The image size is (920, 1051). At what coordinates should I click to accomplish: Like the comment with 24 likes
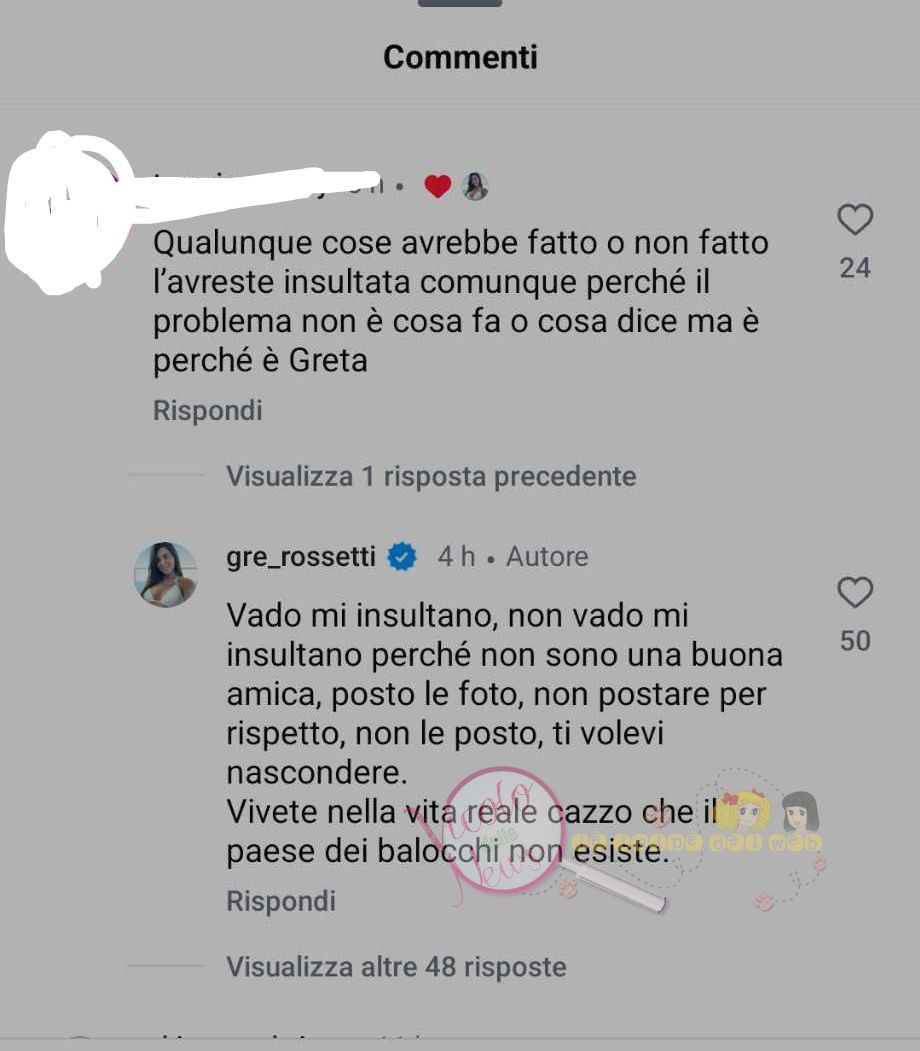(855, 219)
